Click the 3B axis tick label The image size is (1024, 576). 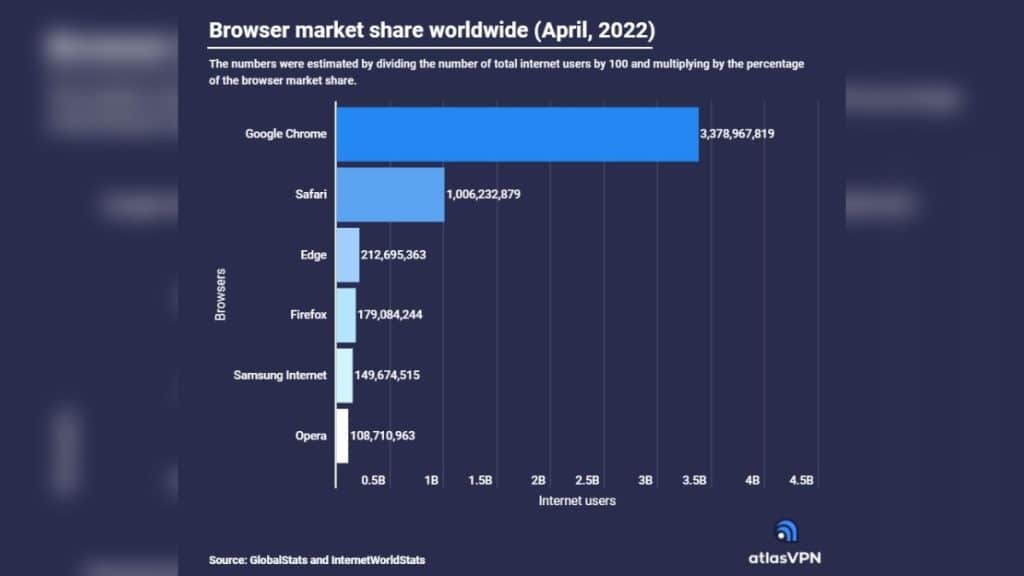pyautogui.click(x=645, y=481)
